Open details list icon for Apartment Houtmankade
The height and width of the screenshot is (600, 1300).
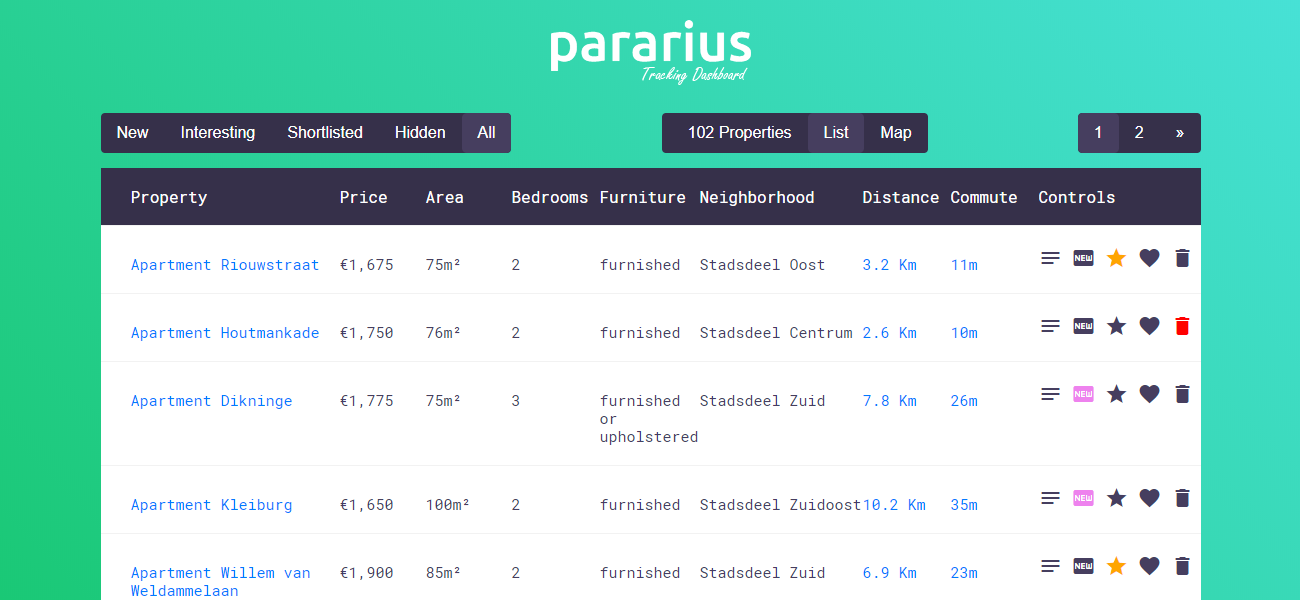(1050, 326)
